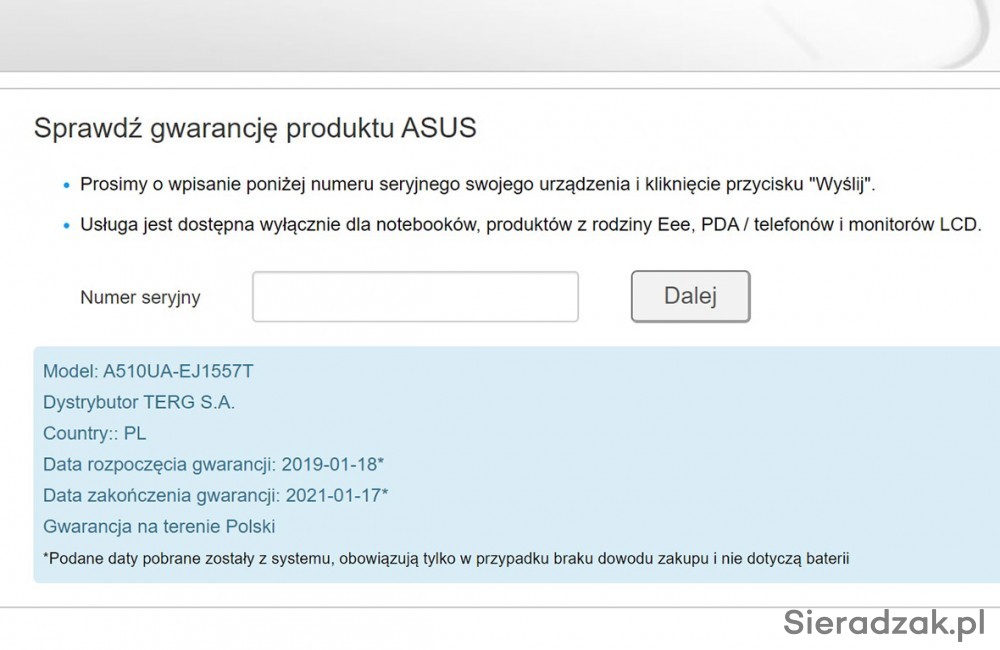The image size is (1000, 650).
Task: Click the line 'Usługa jest dostępna wyłącznie'
Action: pos(531,225)
